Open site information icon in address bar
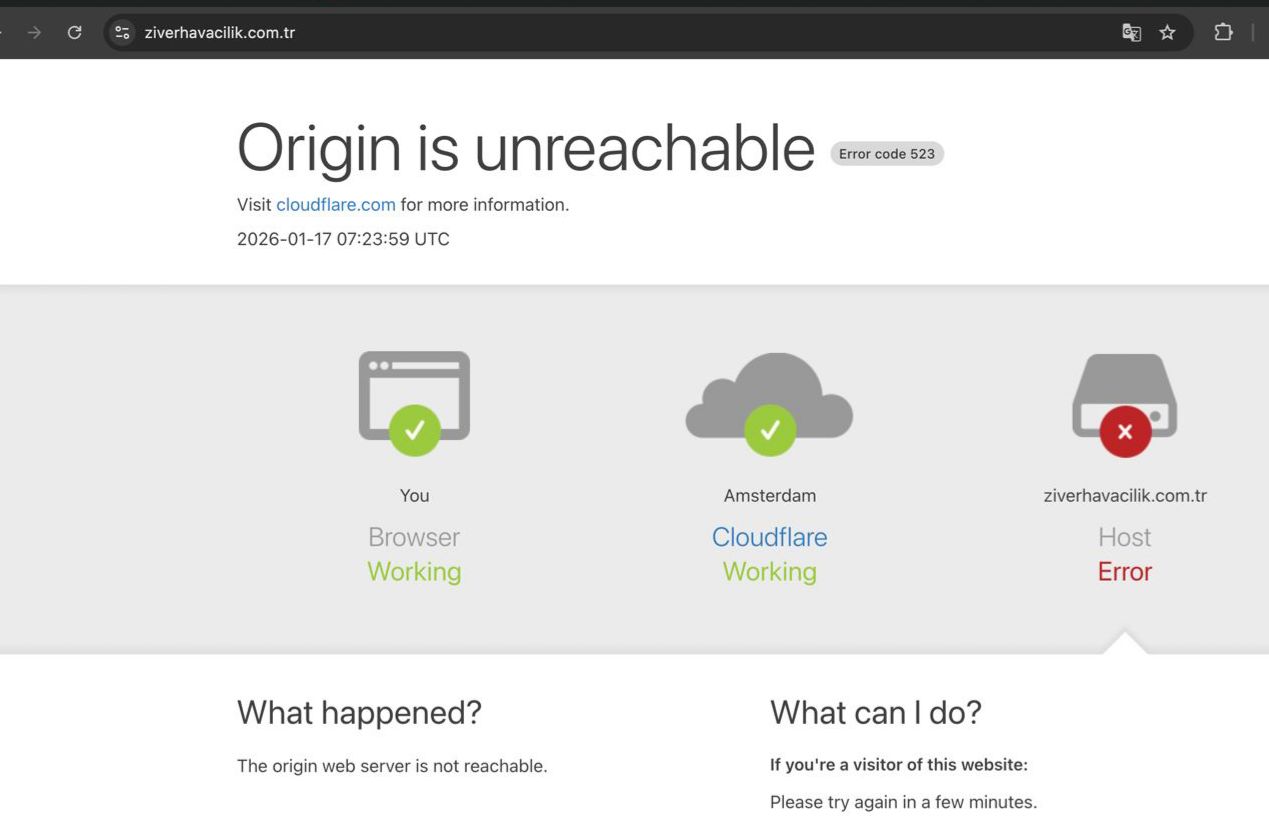 tap(122, 33)
